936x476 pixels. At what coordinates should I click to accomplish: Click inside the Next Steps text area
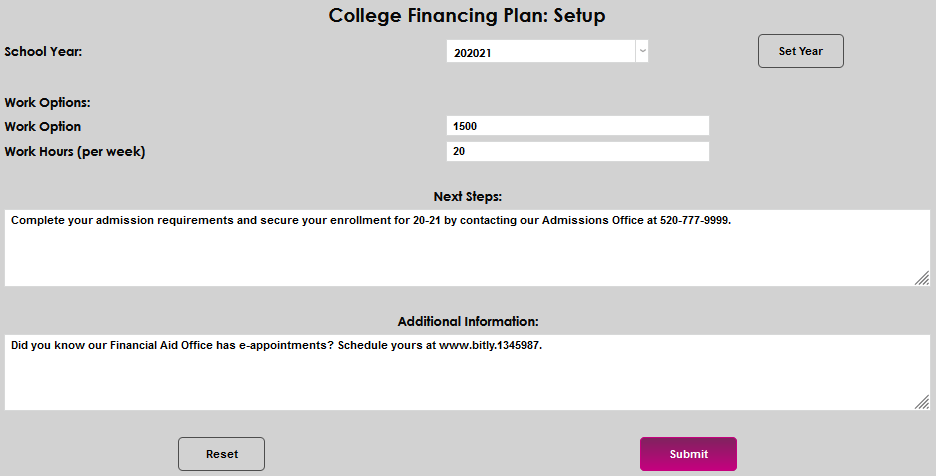click(468, 255)
